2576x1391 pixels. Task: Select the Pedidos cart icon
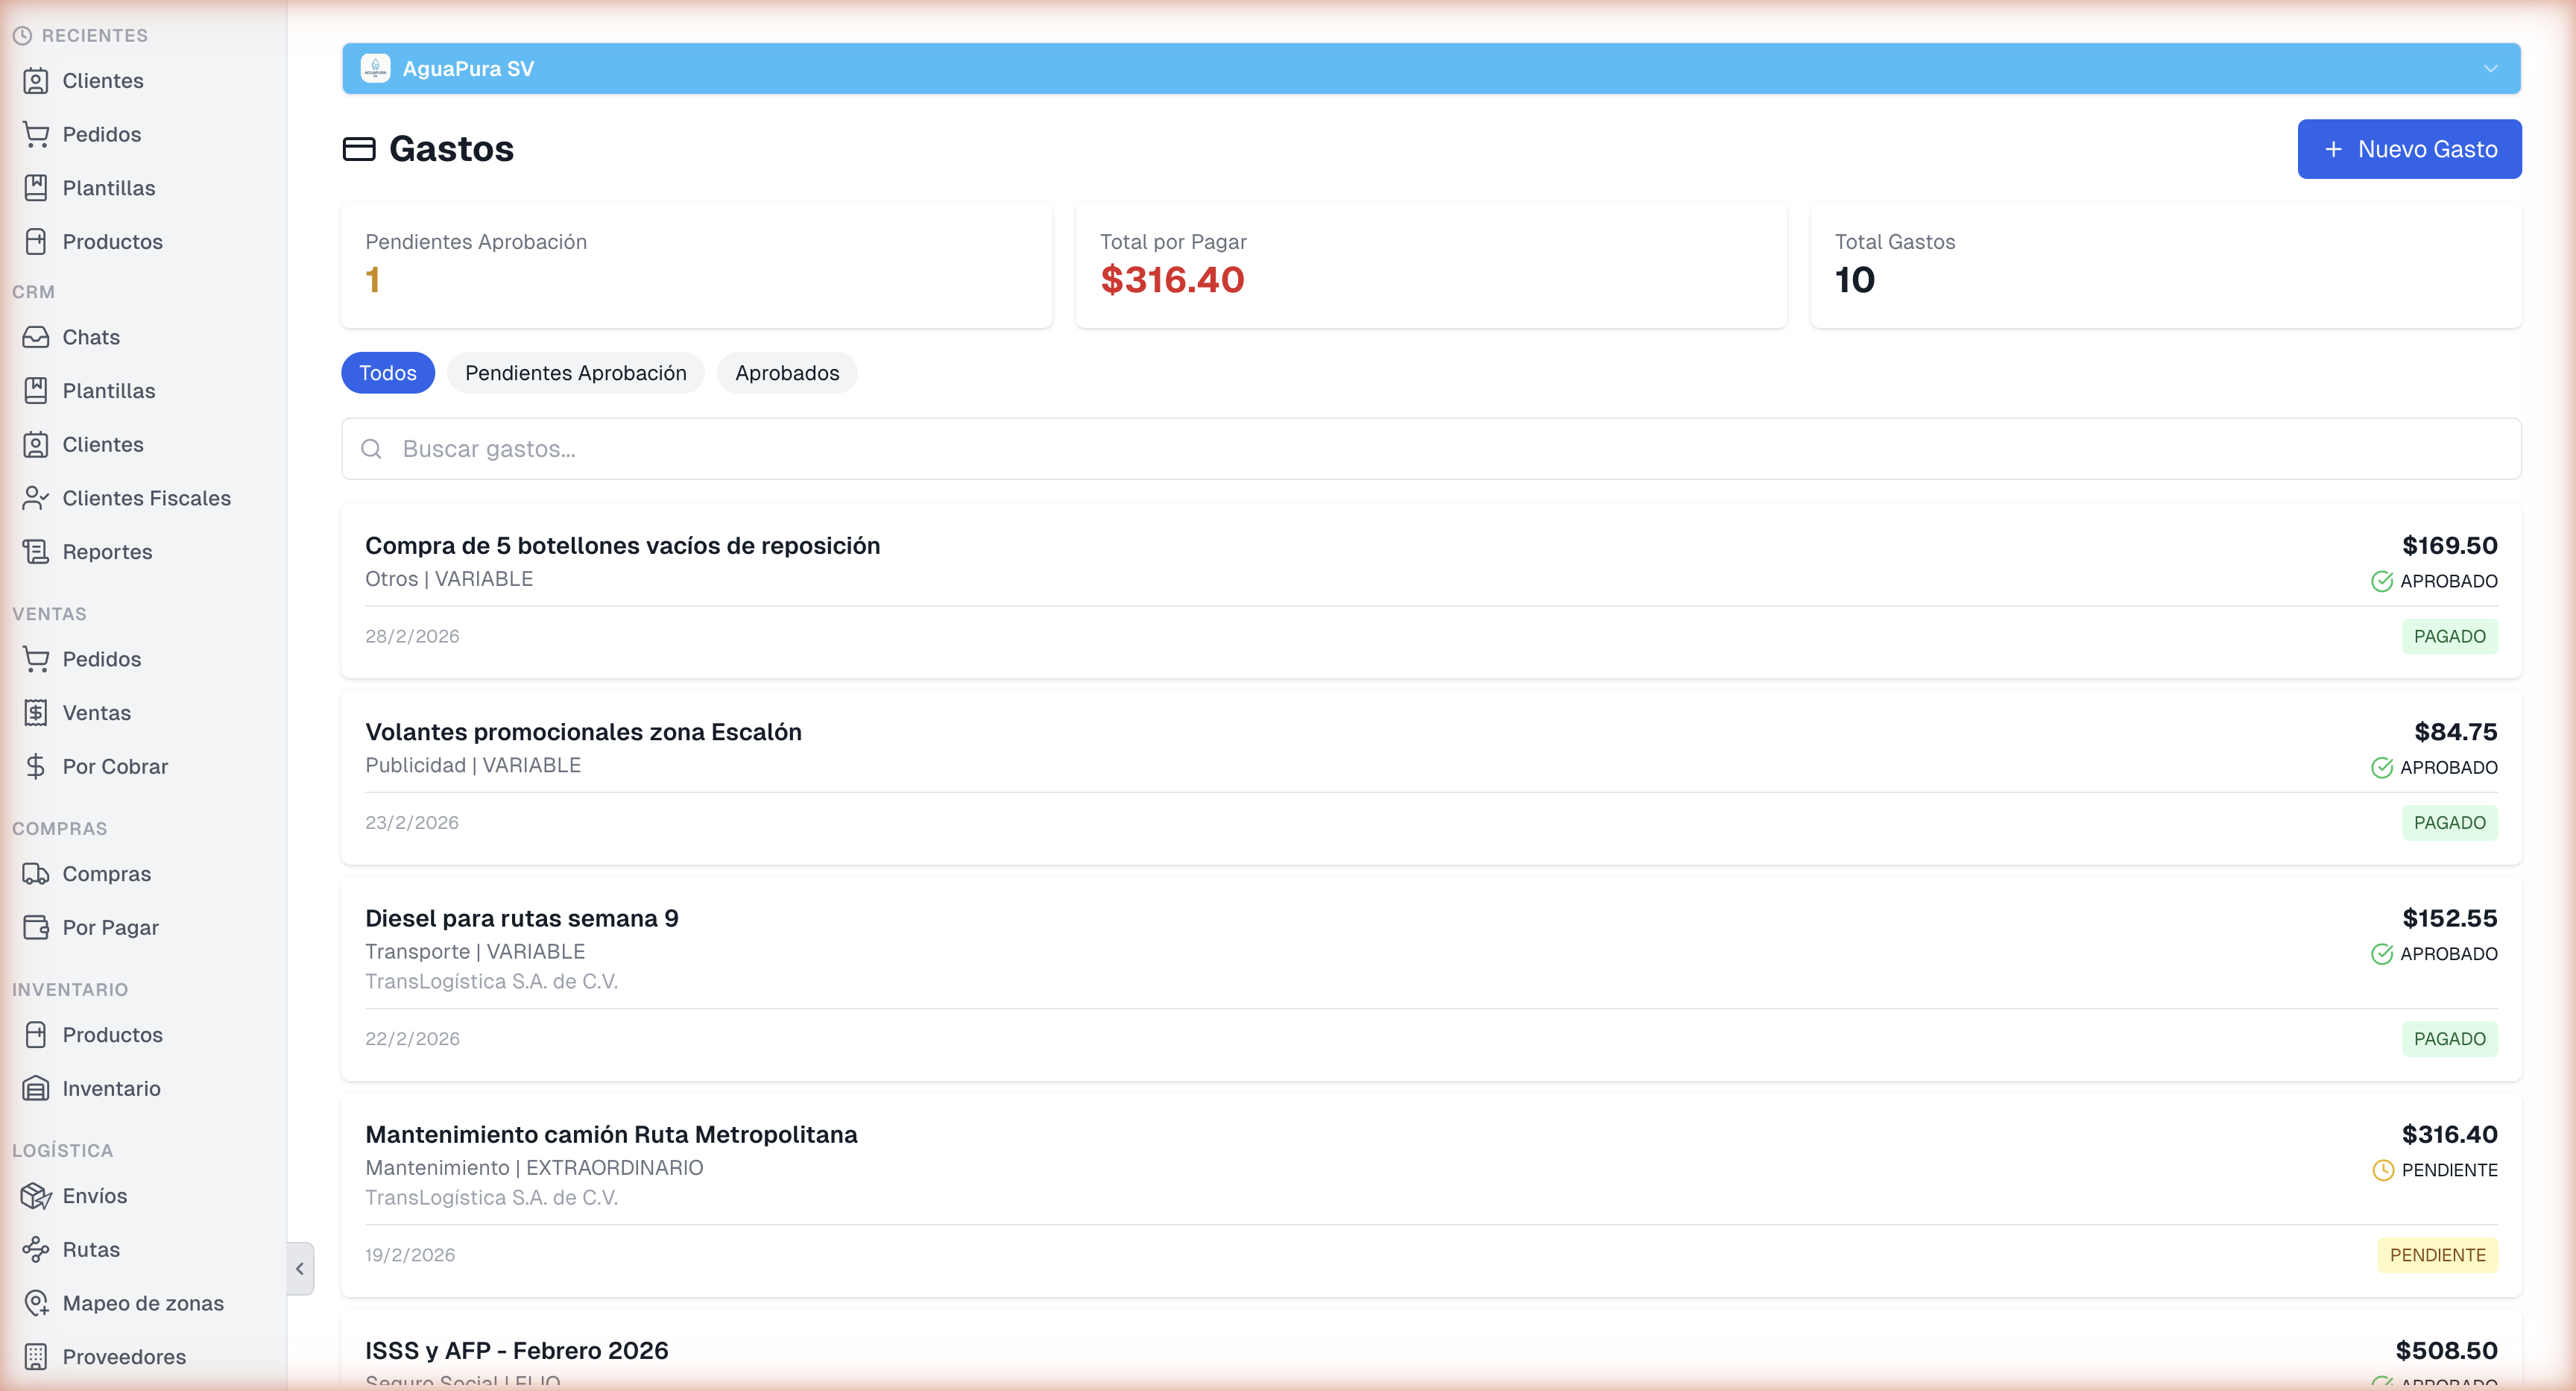tap(36, 134)
